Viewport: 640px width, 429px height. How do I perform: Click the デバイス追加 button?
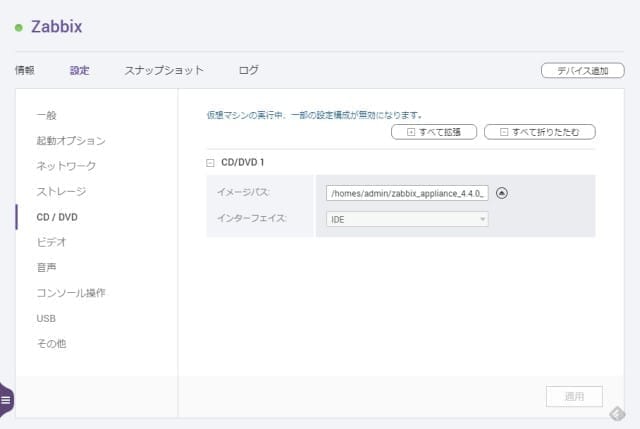click(x=582, y=71)
